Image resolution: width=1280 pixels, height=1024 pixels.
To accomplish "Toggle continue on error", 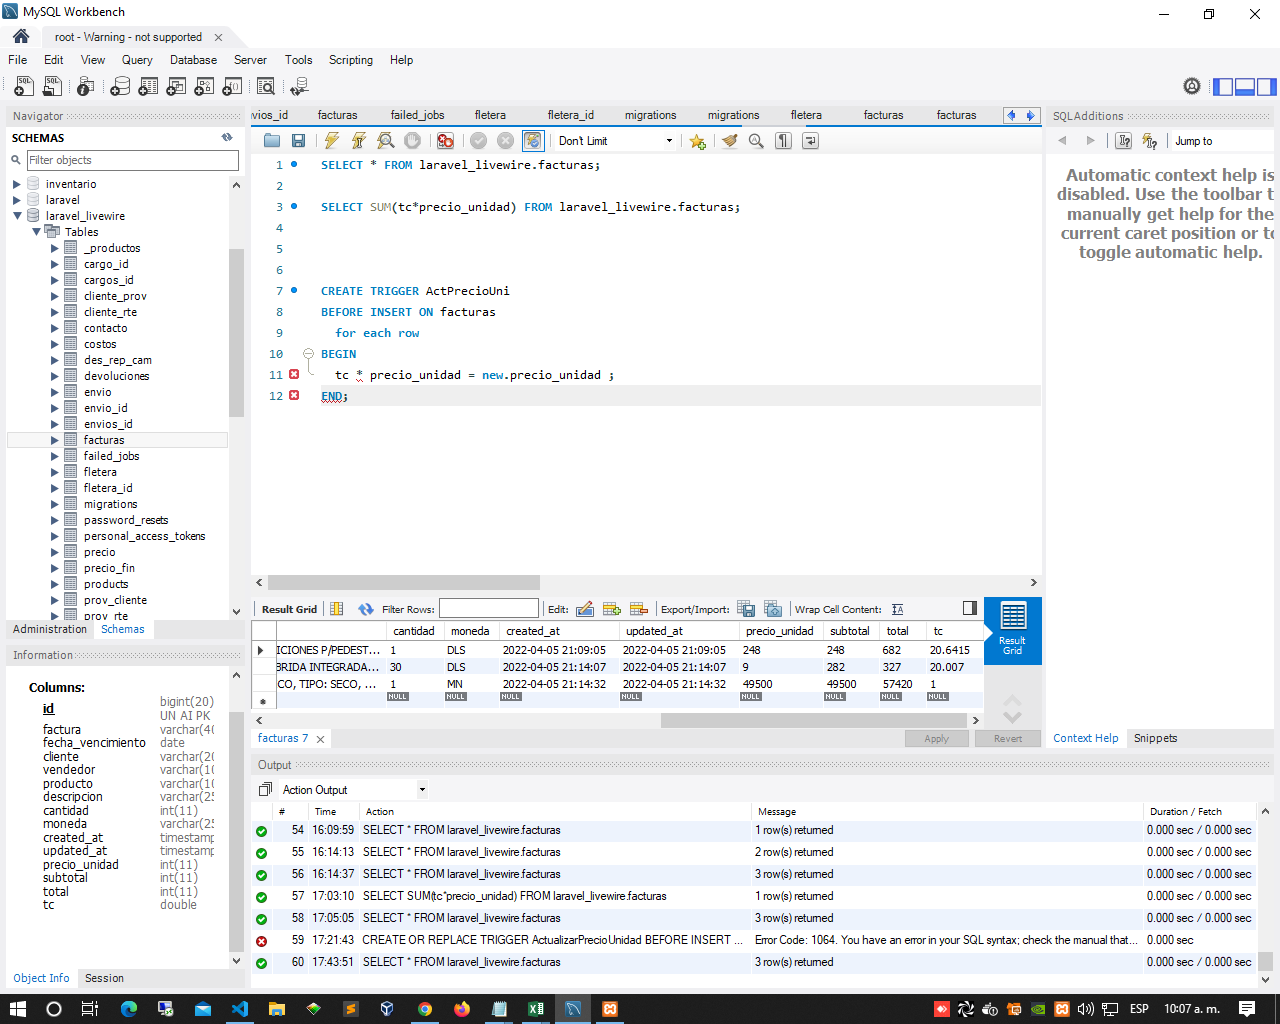I will tap(446, 141).
